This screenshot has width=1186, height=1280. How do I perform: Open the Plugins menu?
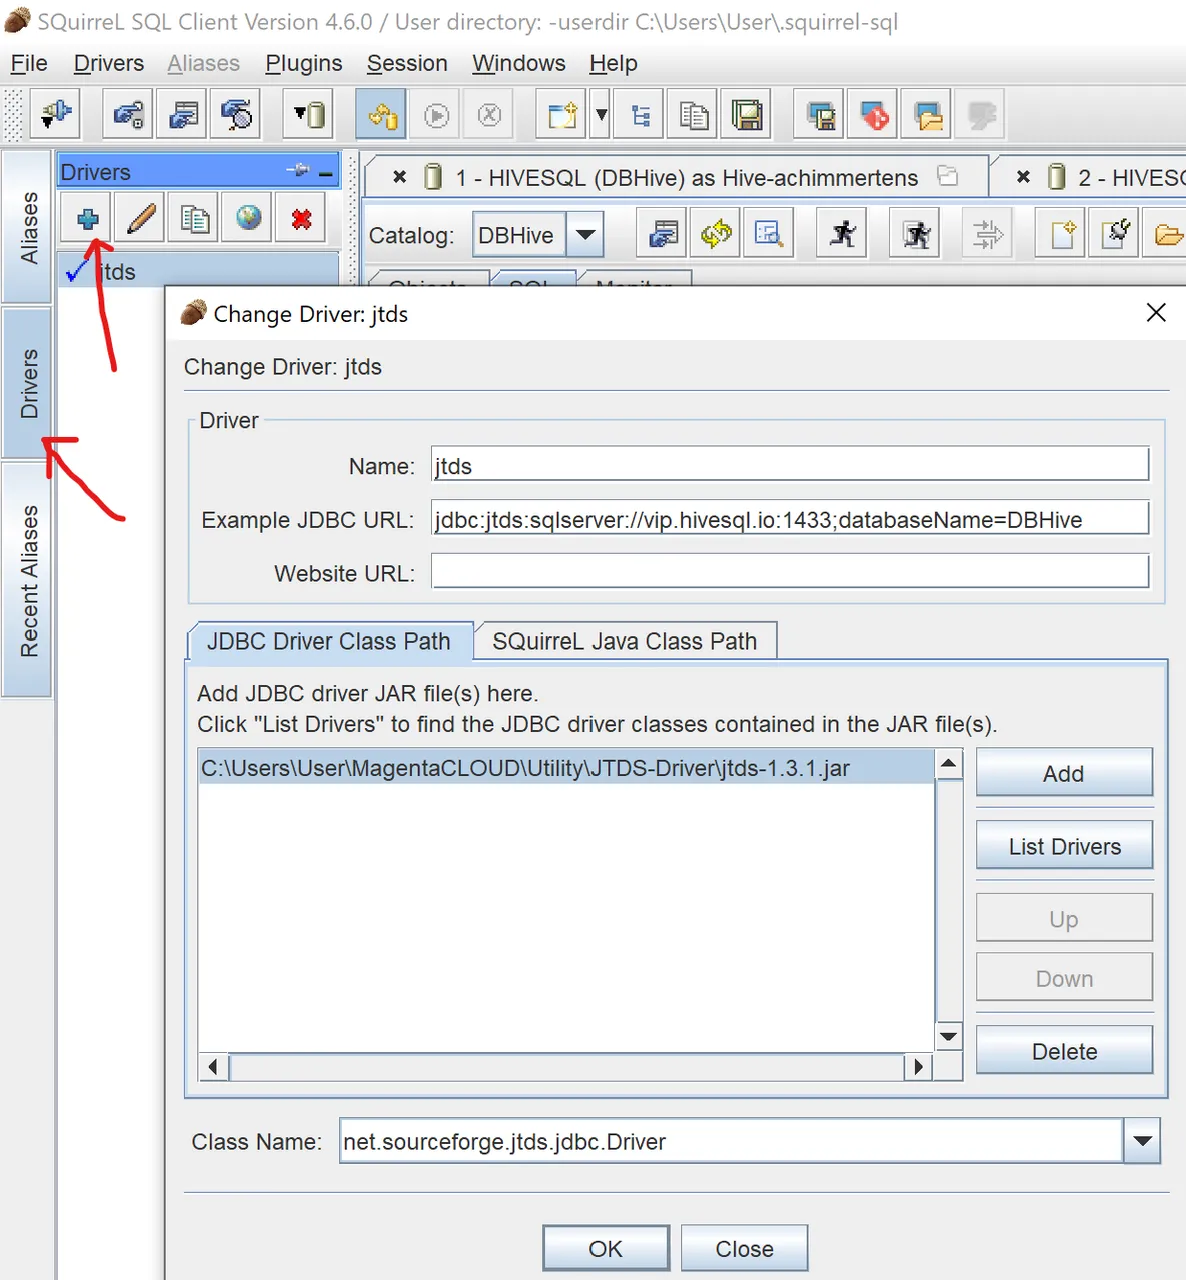(303, 63)
